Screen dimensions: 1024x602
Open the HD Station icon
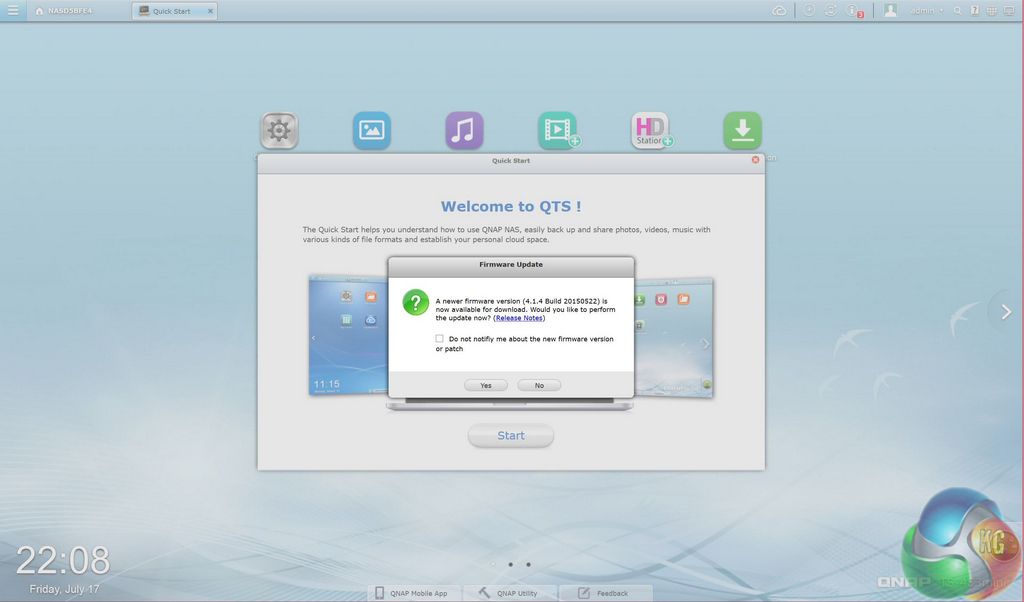[x=651, y=131]
